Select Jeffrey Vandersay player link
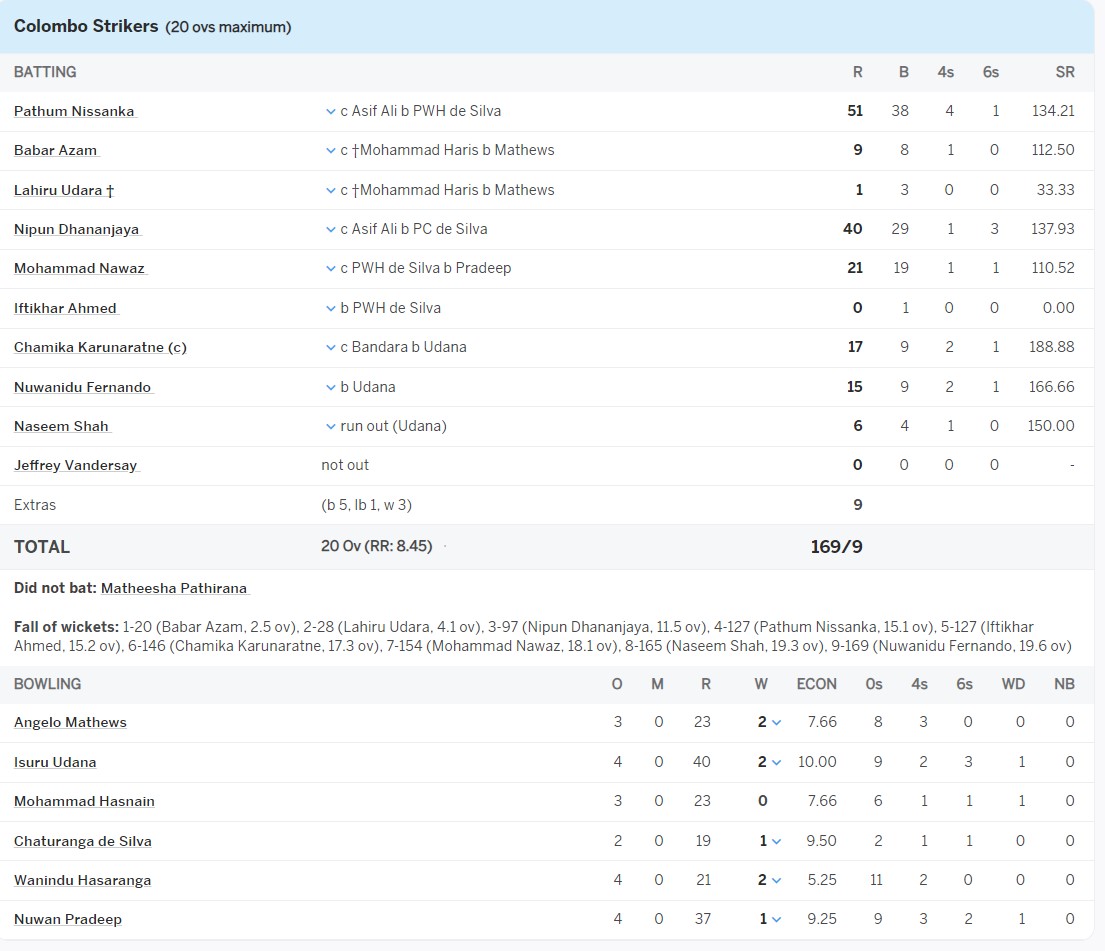This screenshot has width=1105, height=951. point(75,465)
